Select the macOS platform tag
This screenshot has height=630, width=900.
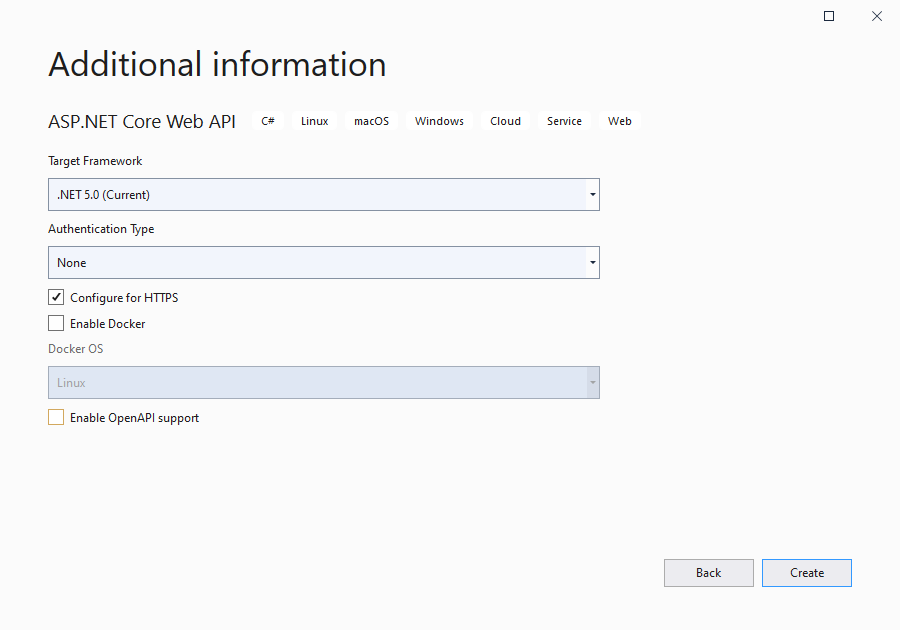click(x=371, y=121)
